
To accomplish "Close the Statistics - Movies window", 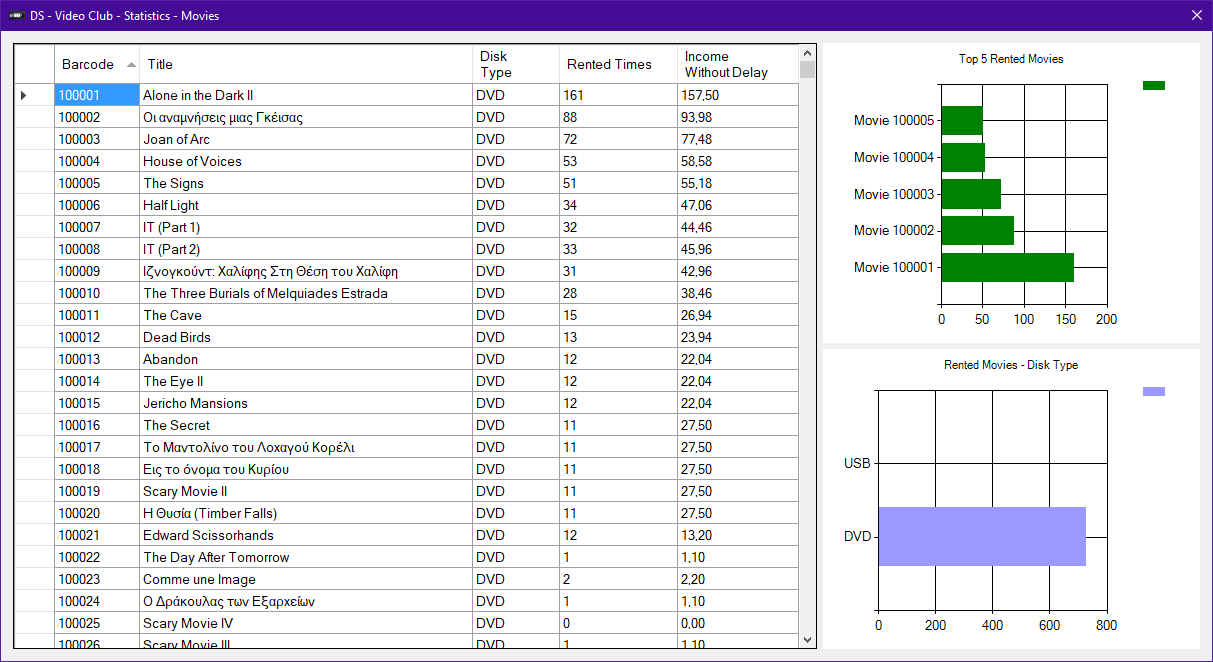I will [x=1197, y=15].
